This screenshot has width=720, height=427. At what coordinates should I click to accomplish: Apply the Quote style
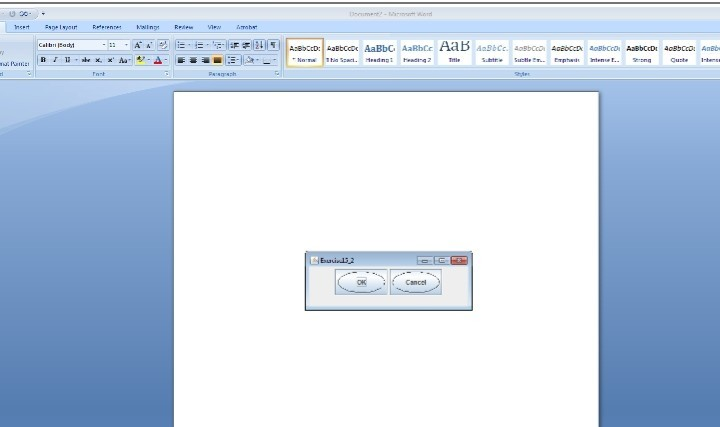pos(679,52)
